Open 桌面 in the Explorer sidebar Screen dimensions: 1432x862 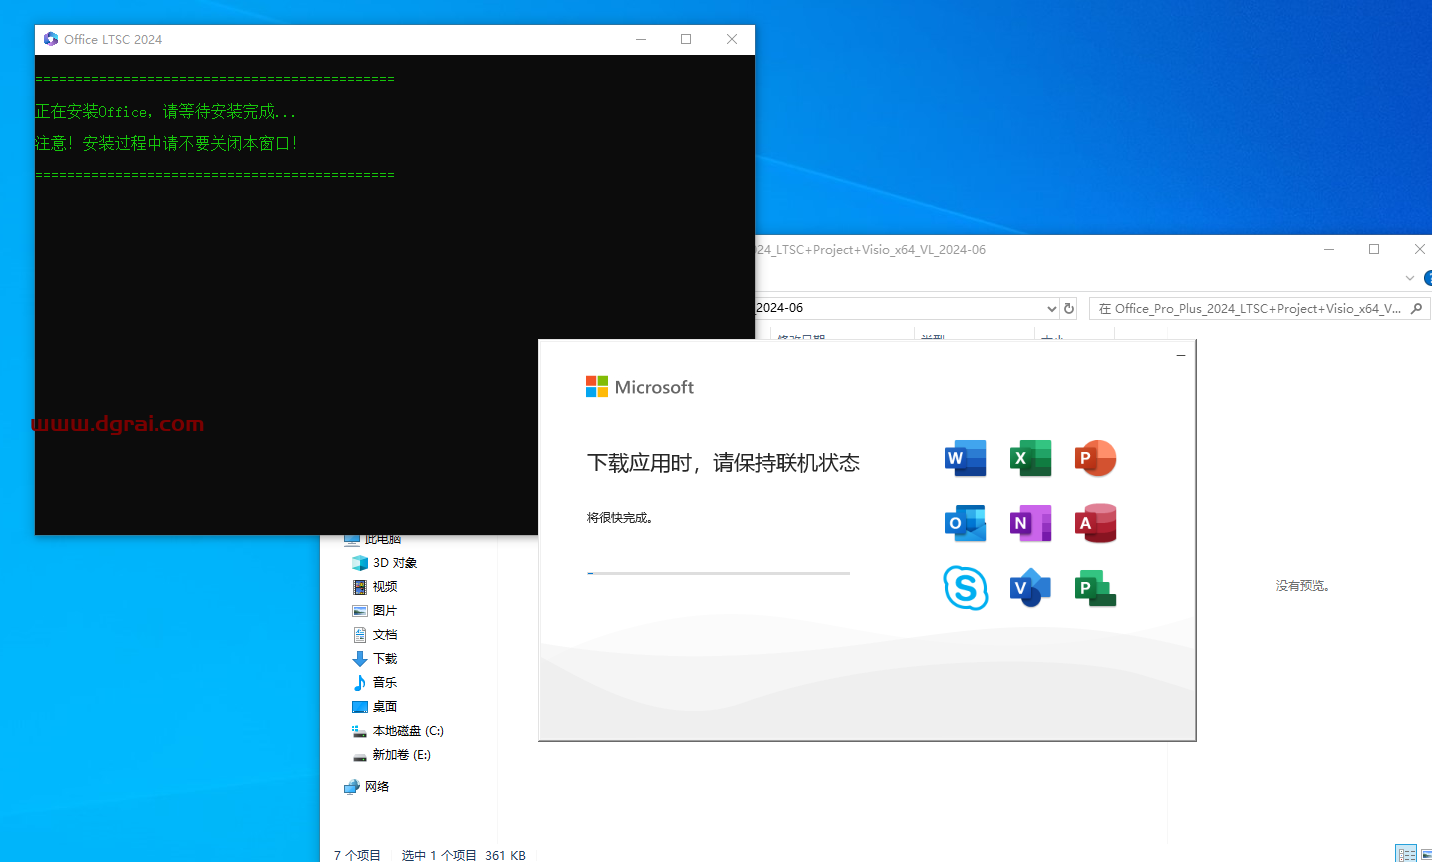pos(385,707)
